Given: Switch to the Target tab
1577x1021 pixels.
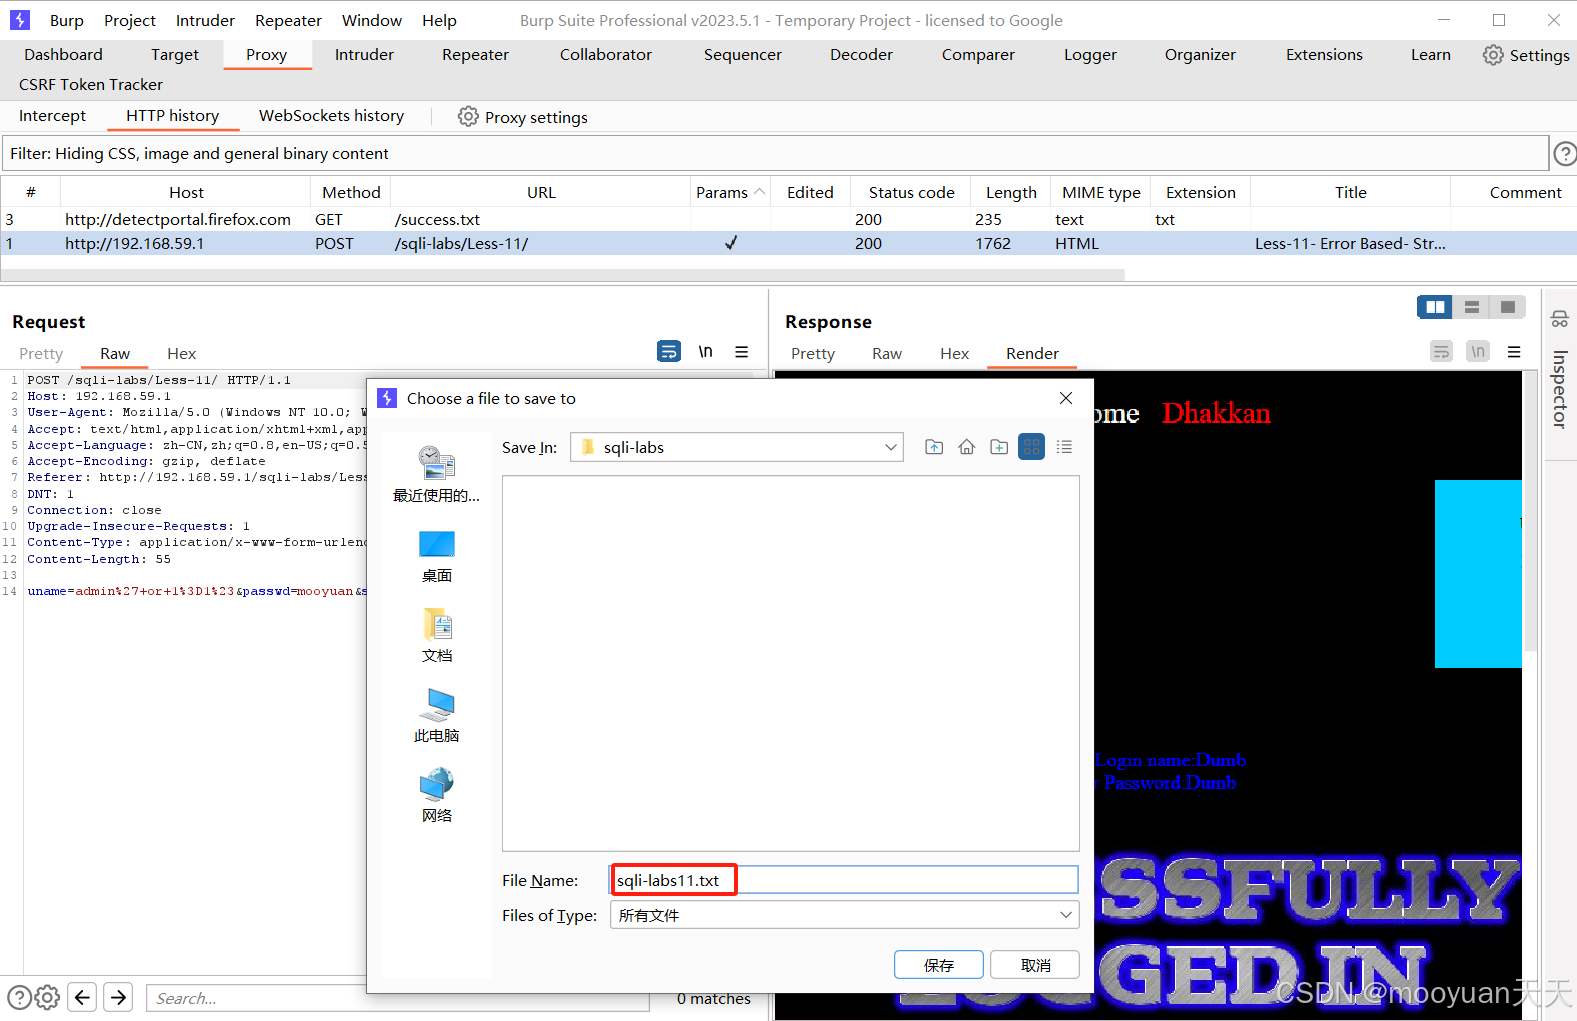Looking at the screenshot, I should pyautogui.click(x=175, y=55).
